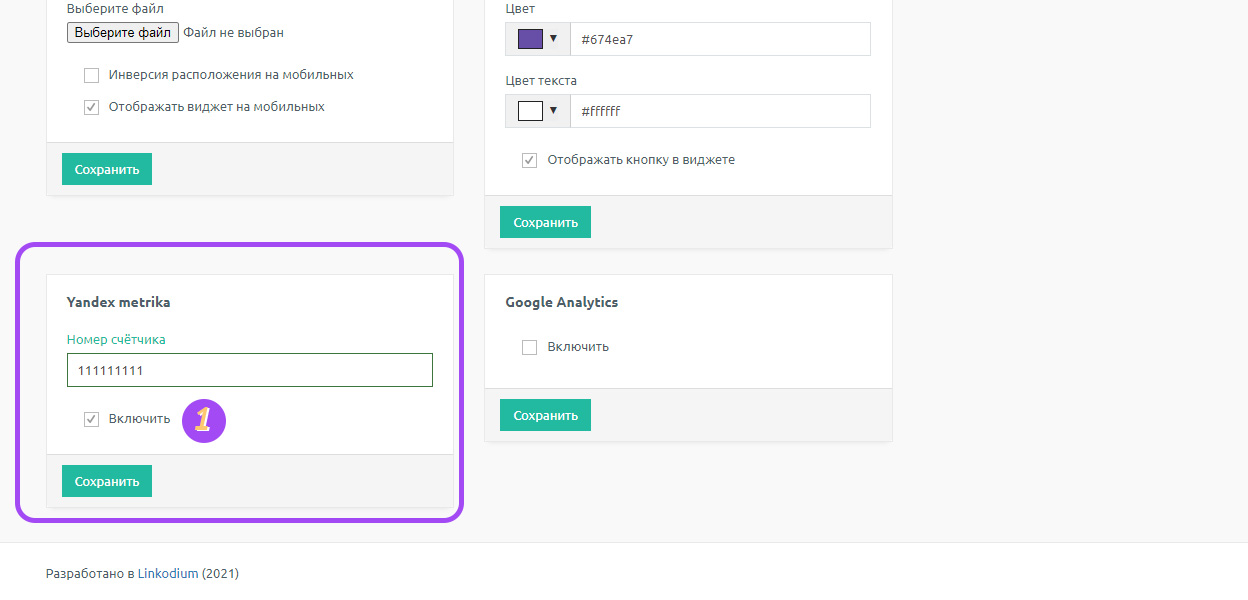Click the 'Файл не выбран' status text
This screenshot has height=600, width=1248.
click(x=234, y=33)
